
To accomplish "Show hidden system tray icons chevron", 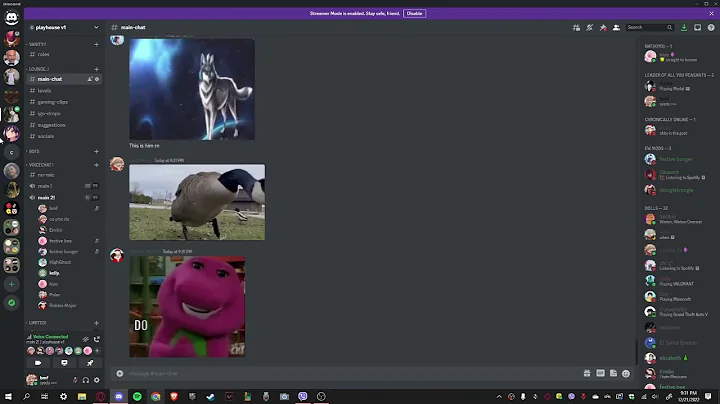I will (x=499, y=396).
